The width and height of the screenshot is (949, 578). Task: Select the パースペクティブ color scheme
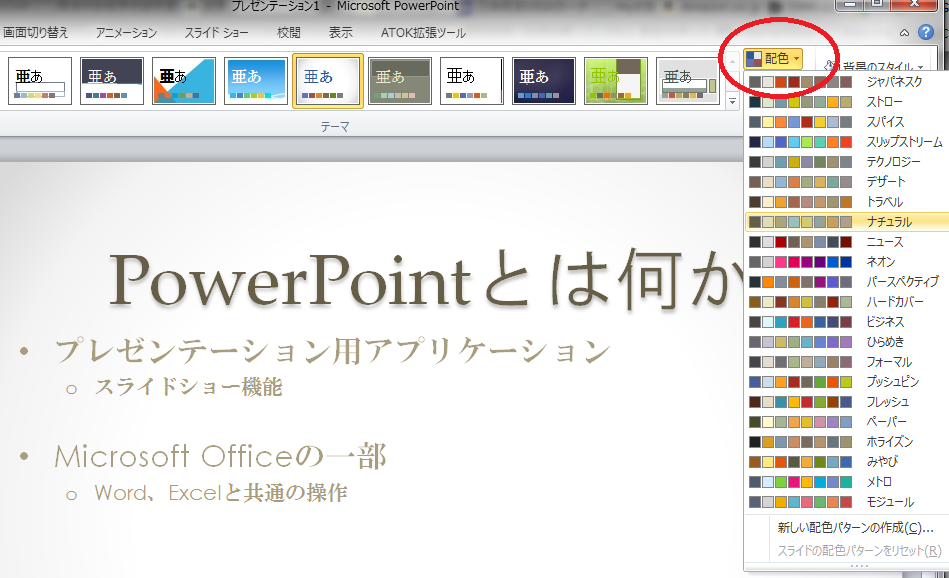tap(847, 281)
